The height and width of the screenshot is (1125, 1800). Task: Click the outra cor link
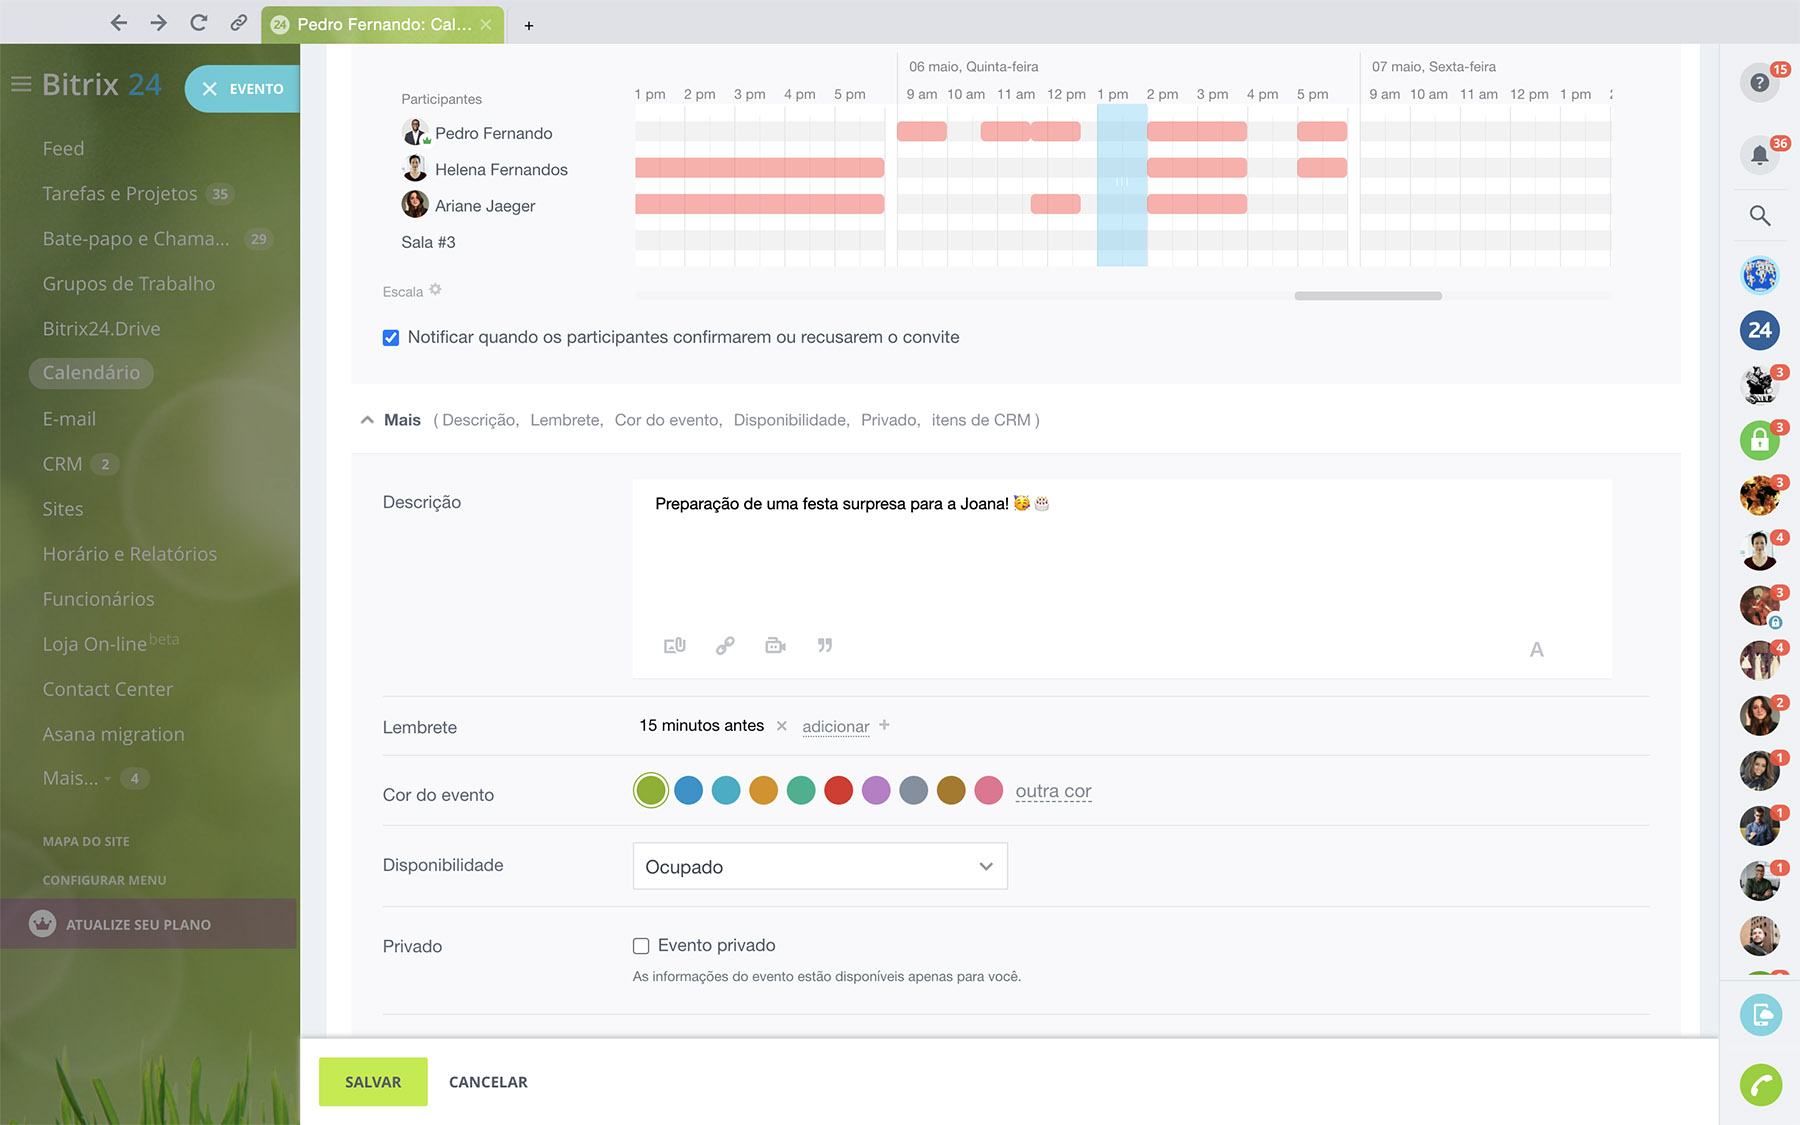pyautogui.click(x=1053, y=791)
